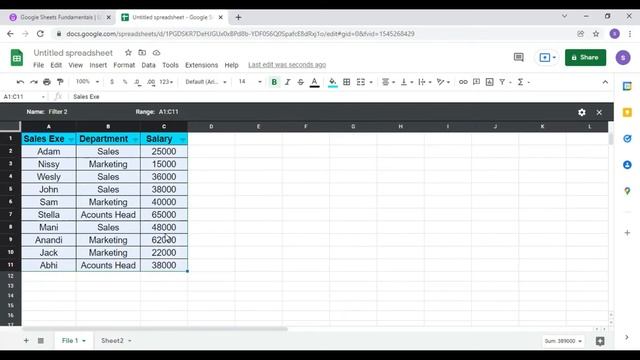
Task: Toggle bold formatting
Action: click(274, 82)
